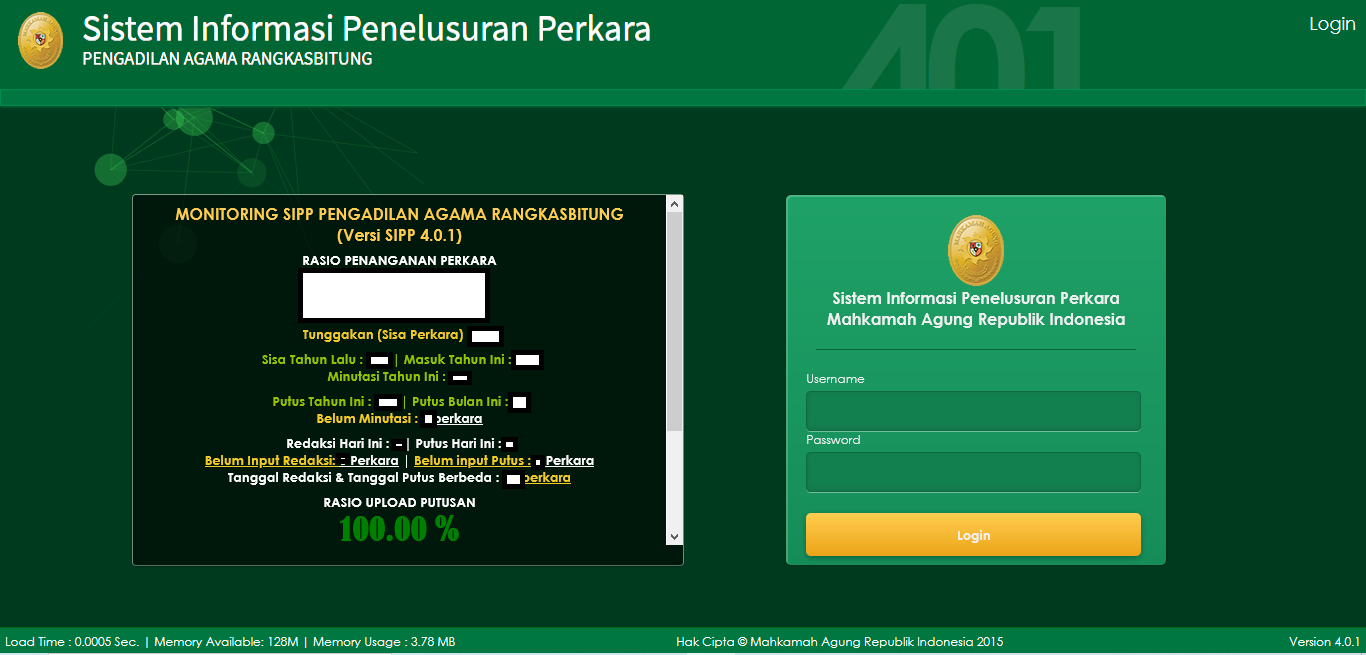Click the RASIO UPLOAD PUTUSAN label
This screenshot has height=655, width=1366.
(x=399, y=502)
